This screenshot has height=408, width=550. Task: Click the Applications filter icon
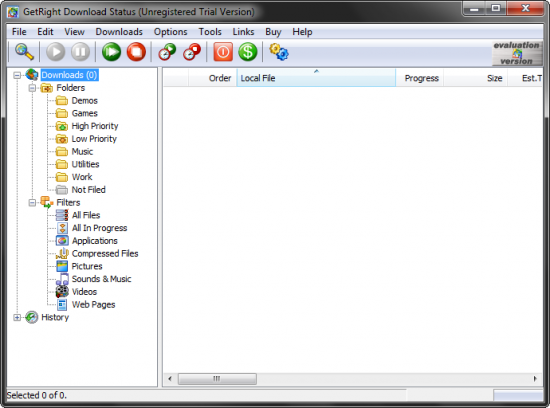pos(62,241)
